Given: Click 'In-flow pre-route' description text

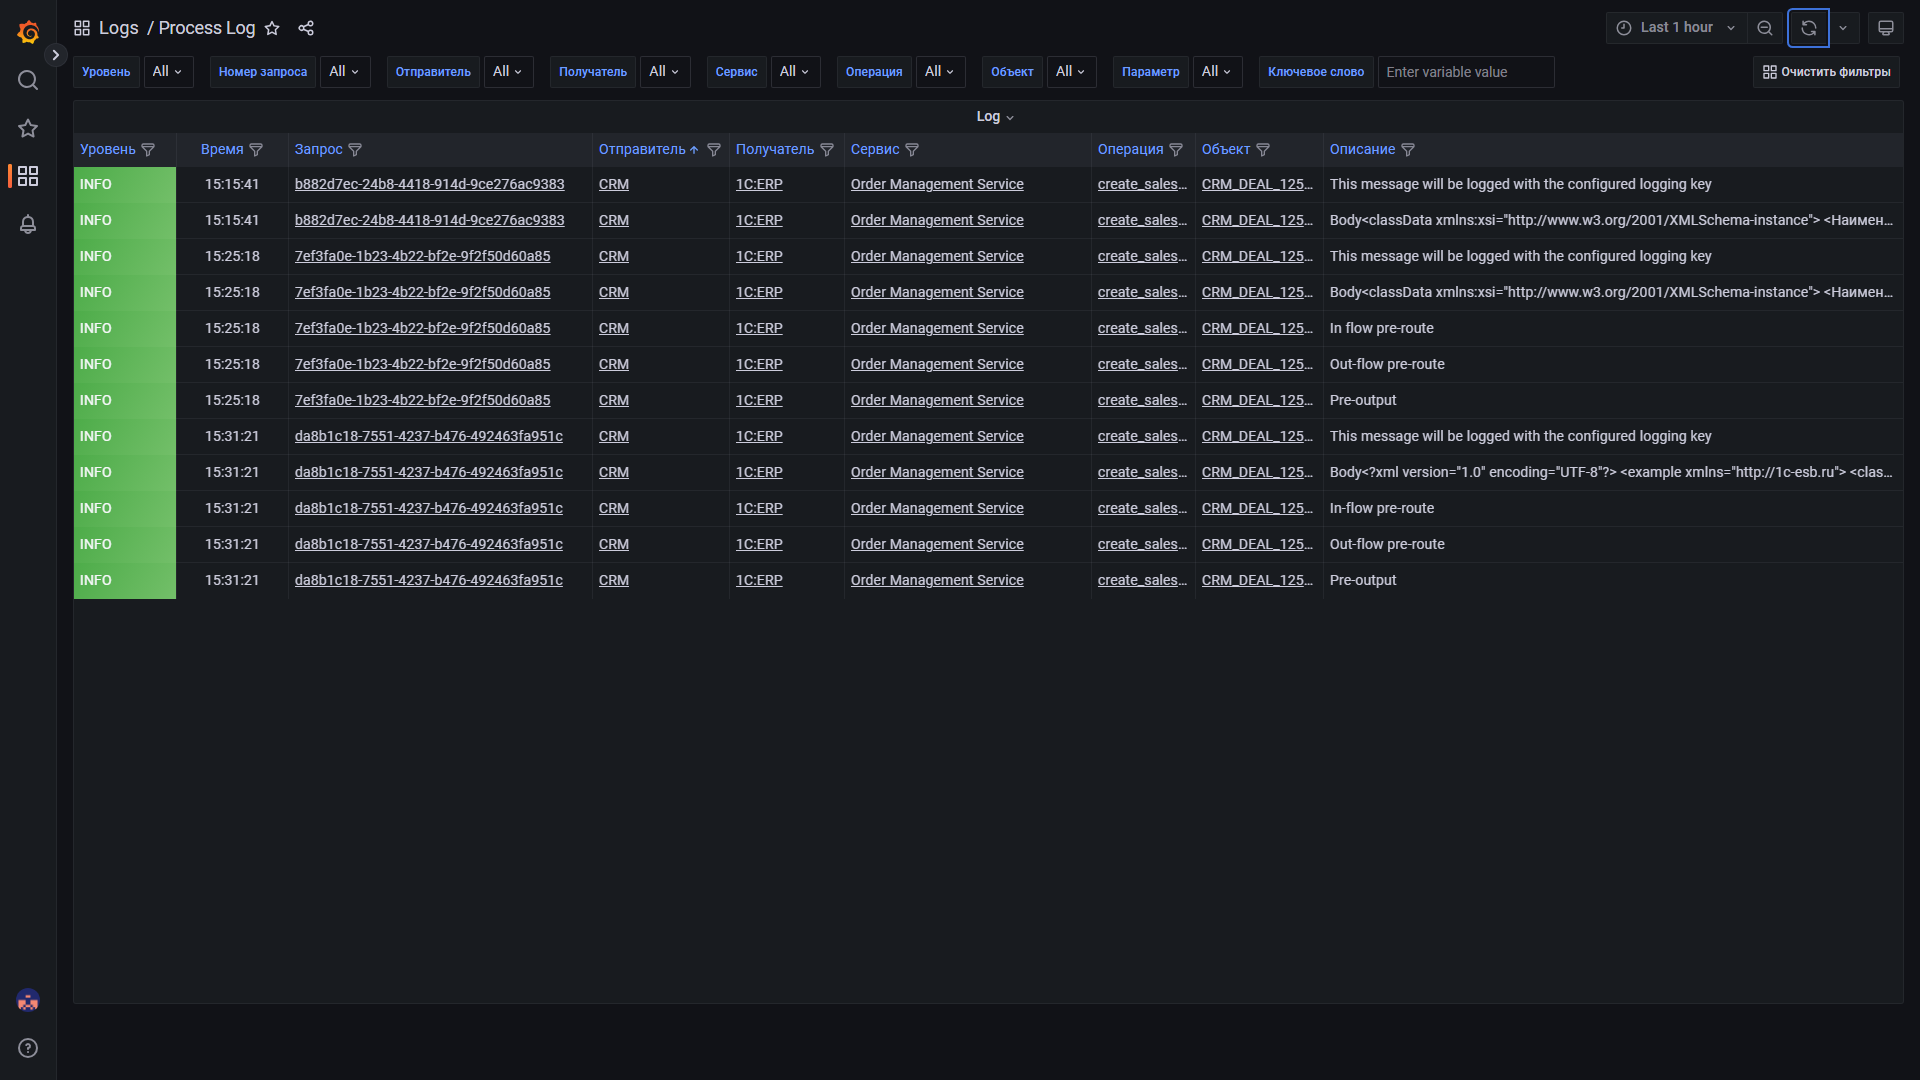Looking at the screenshot, I should pos(1381,509).
